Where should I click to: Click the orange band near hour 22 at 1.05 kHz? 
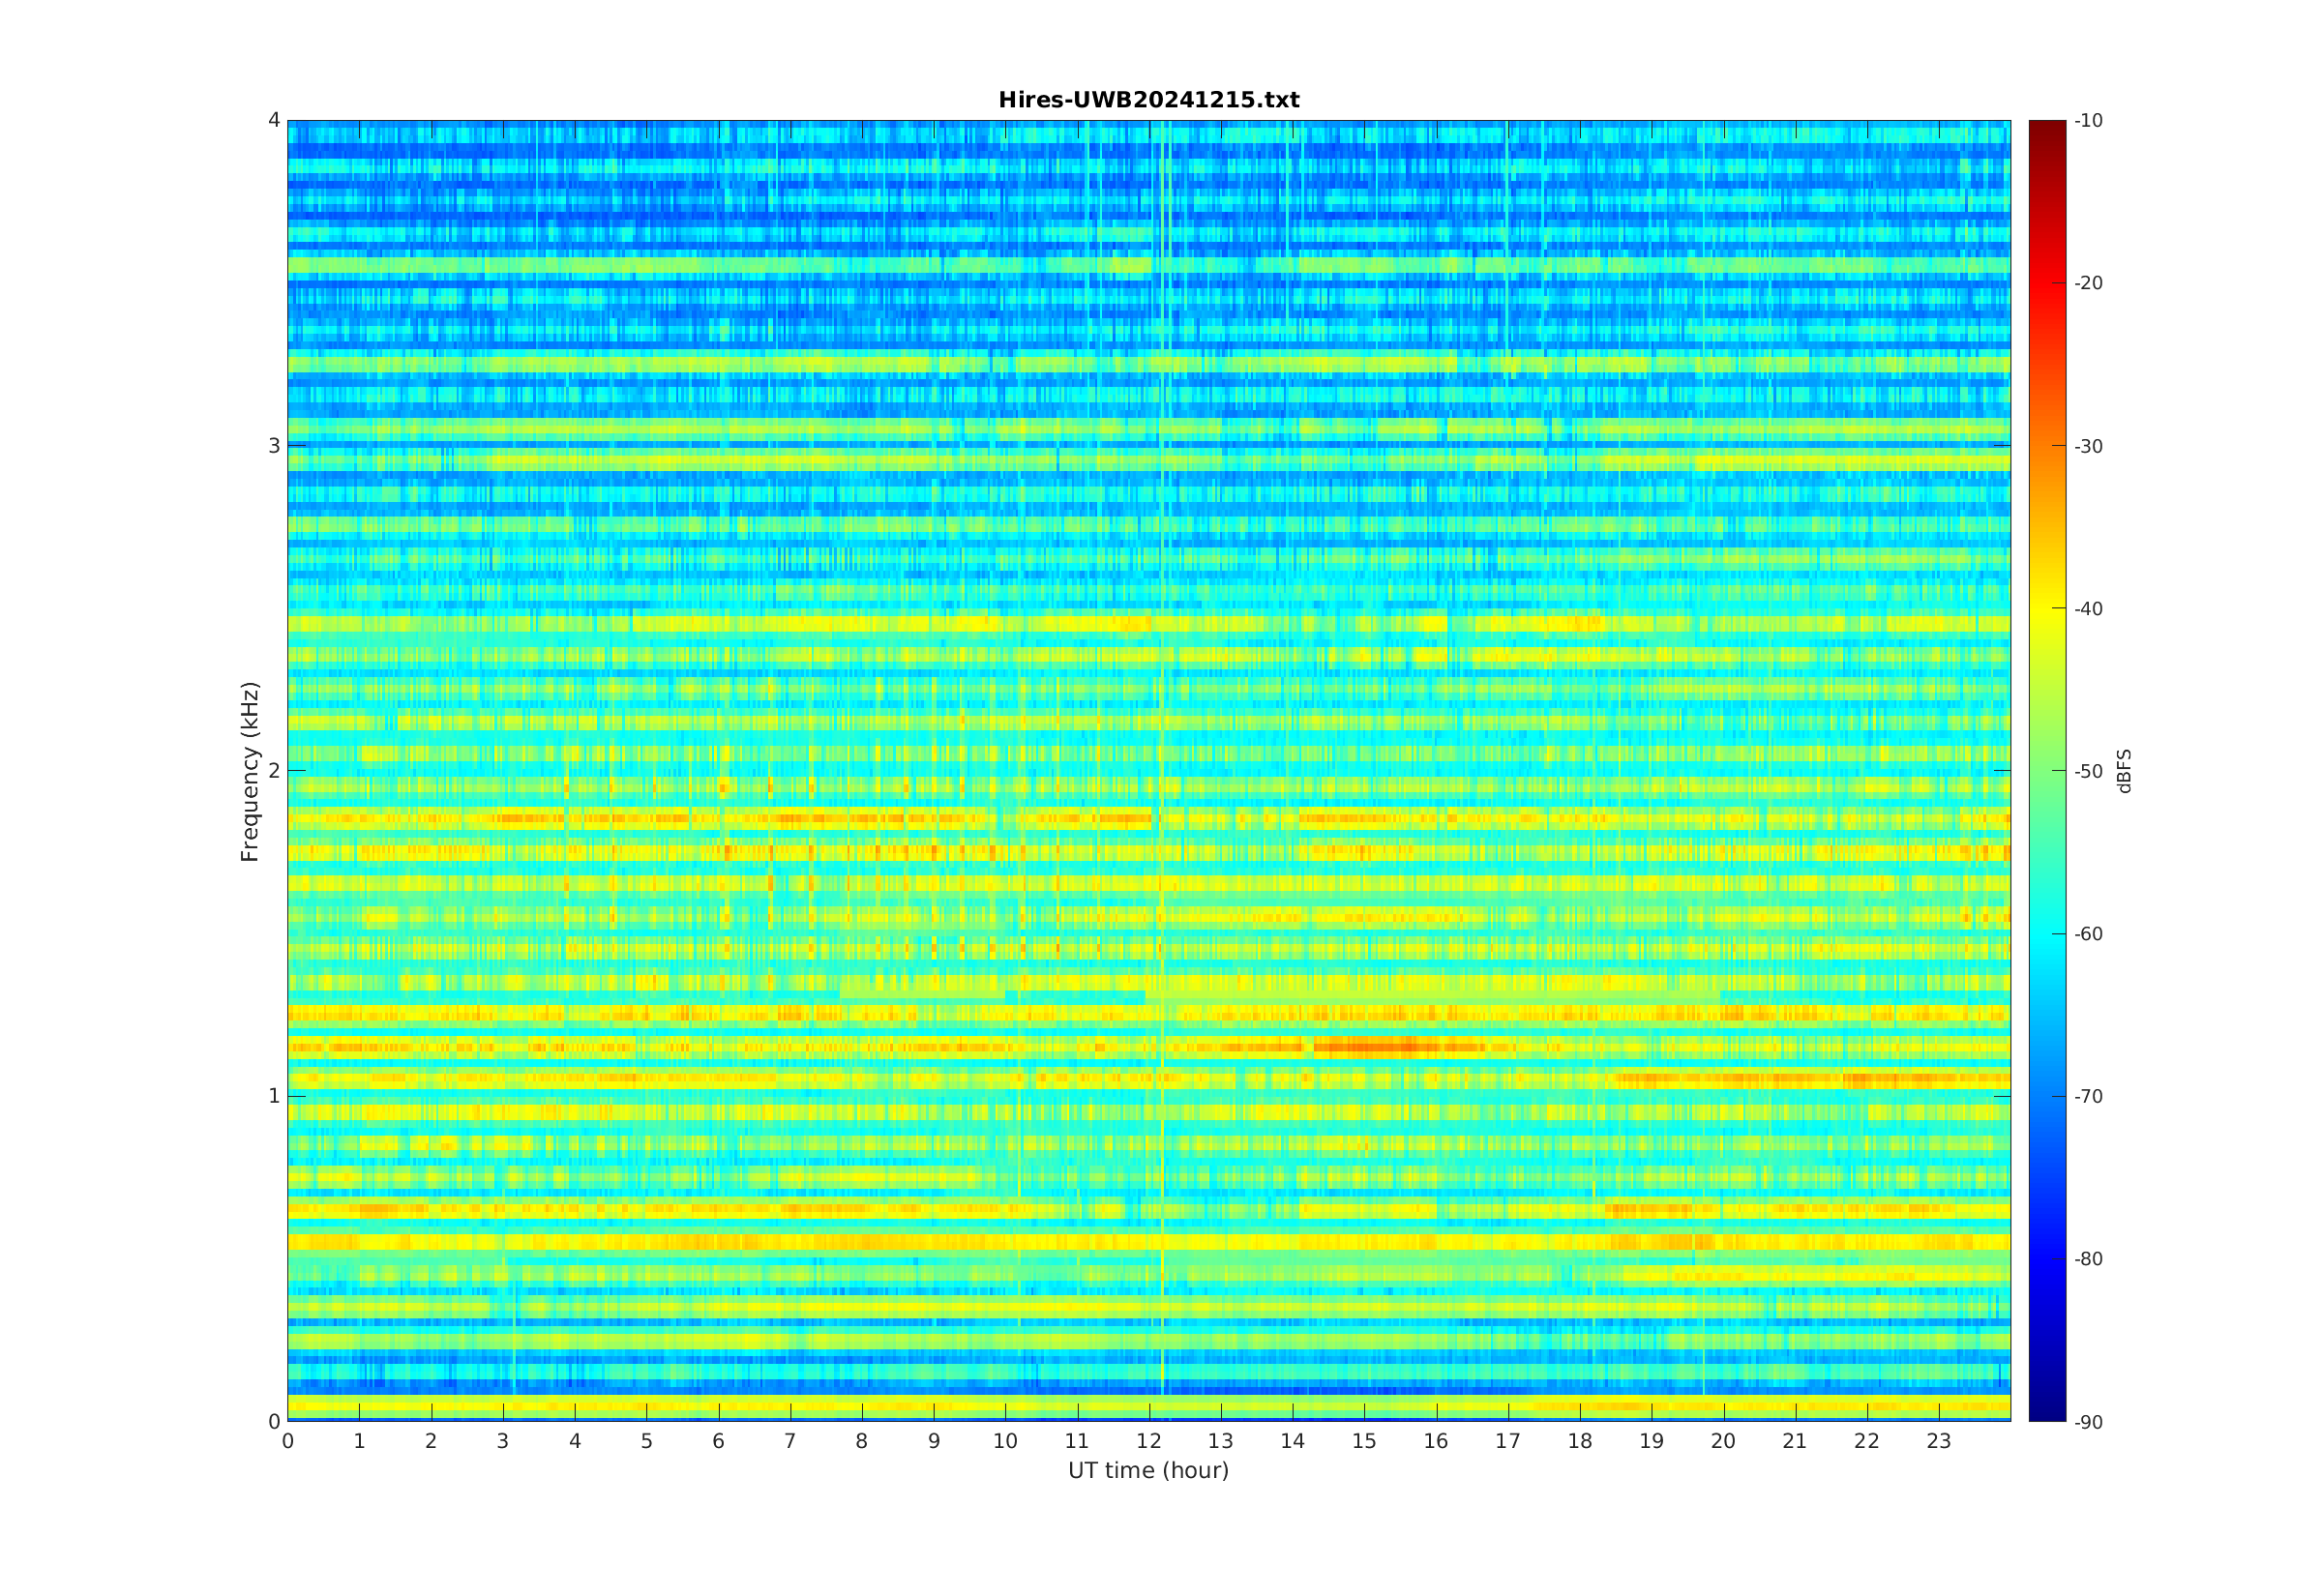(1868, 1080)
